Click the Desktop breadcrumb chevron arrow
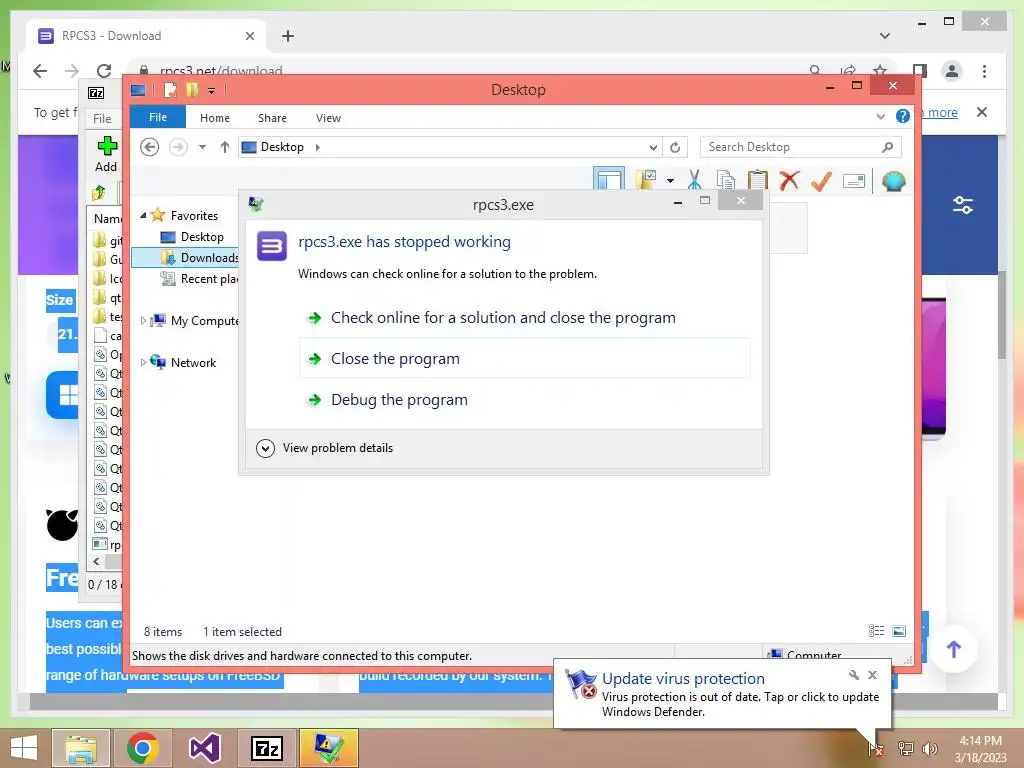The image size is (1024, 768). coord(317,147)
